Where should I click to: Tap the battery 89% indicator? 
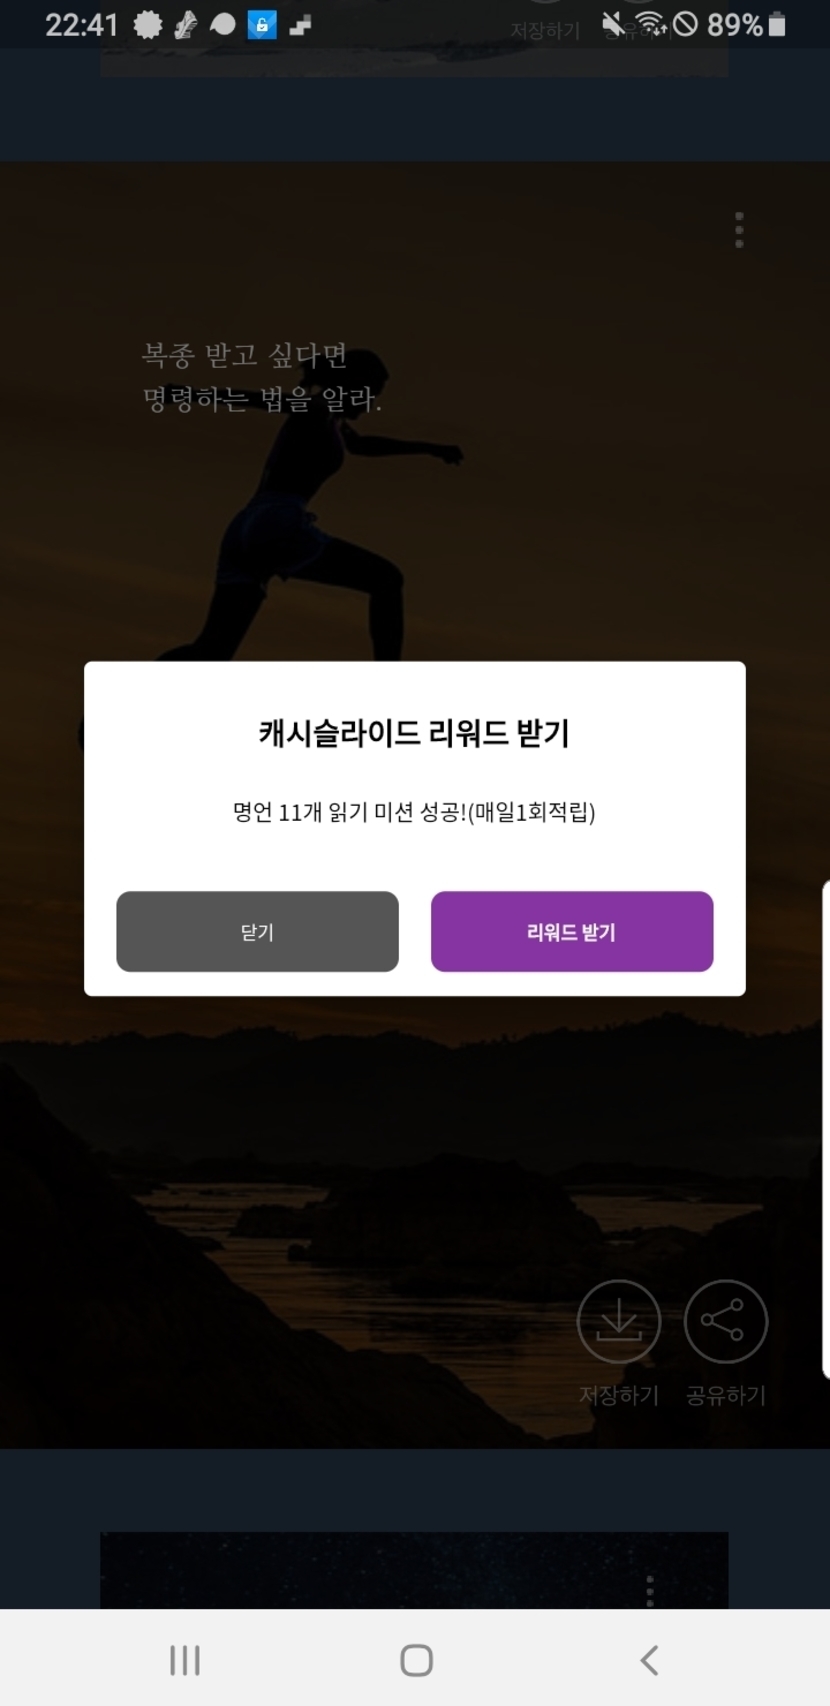pos(746,24)
